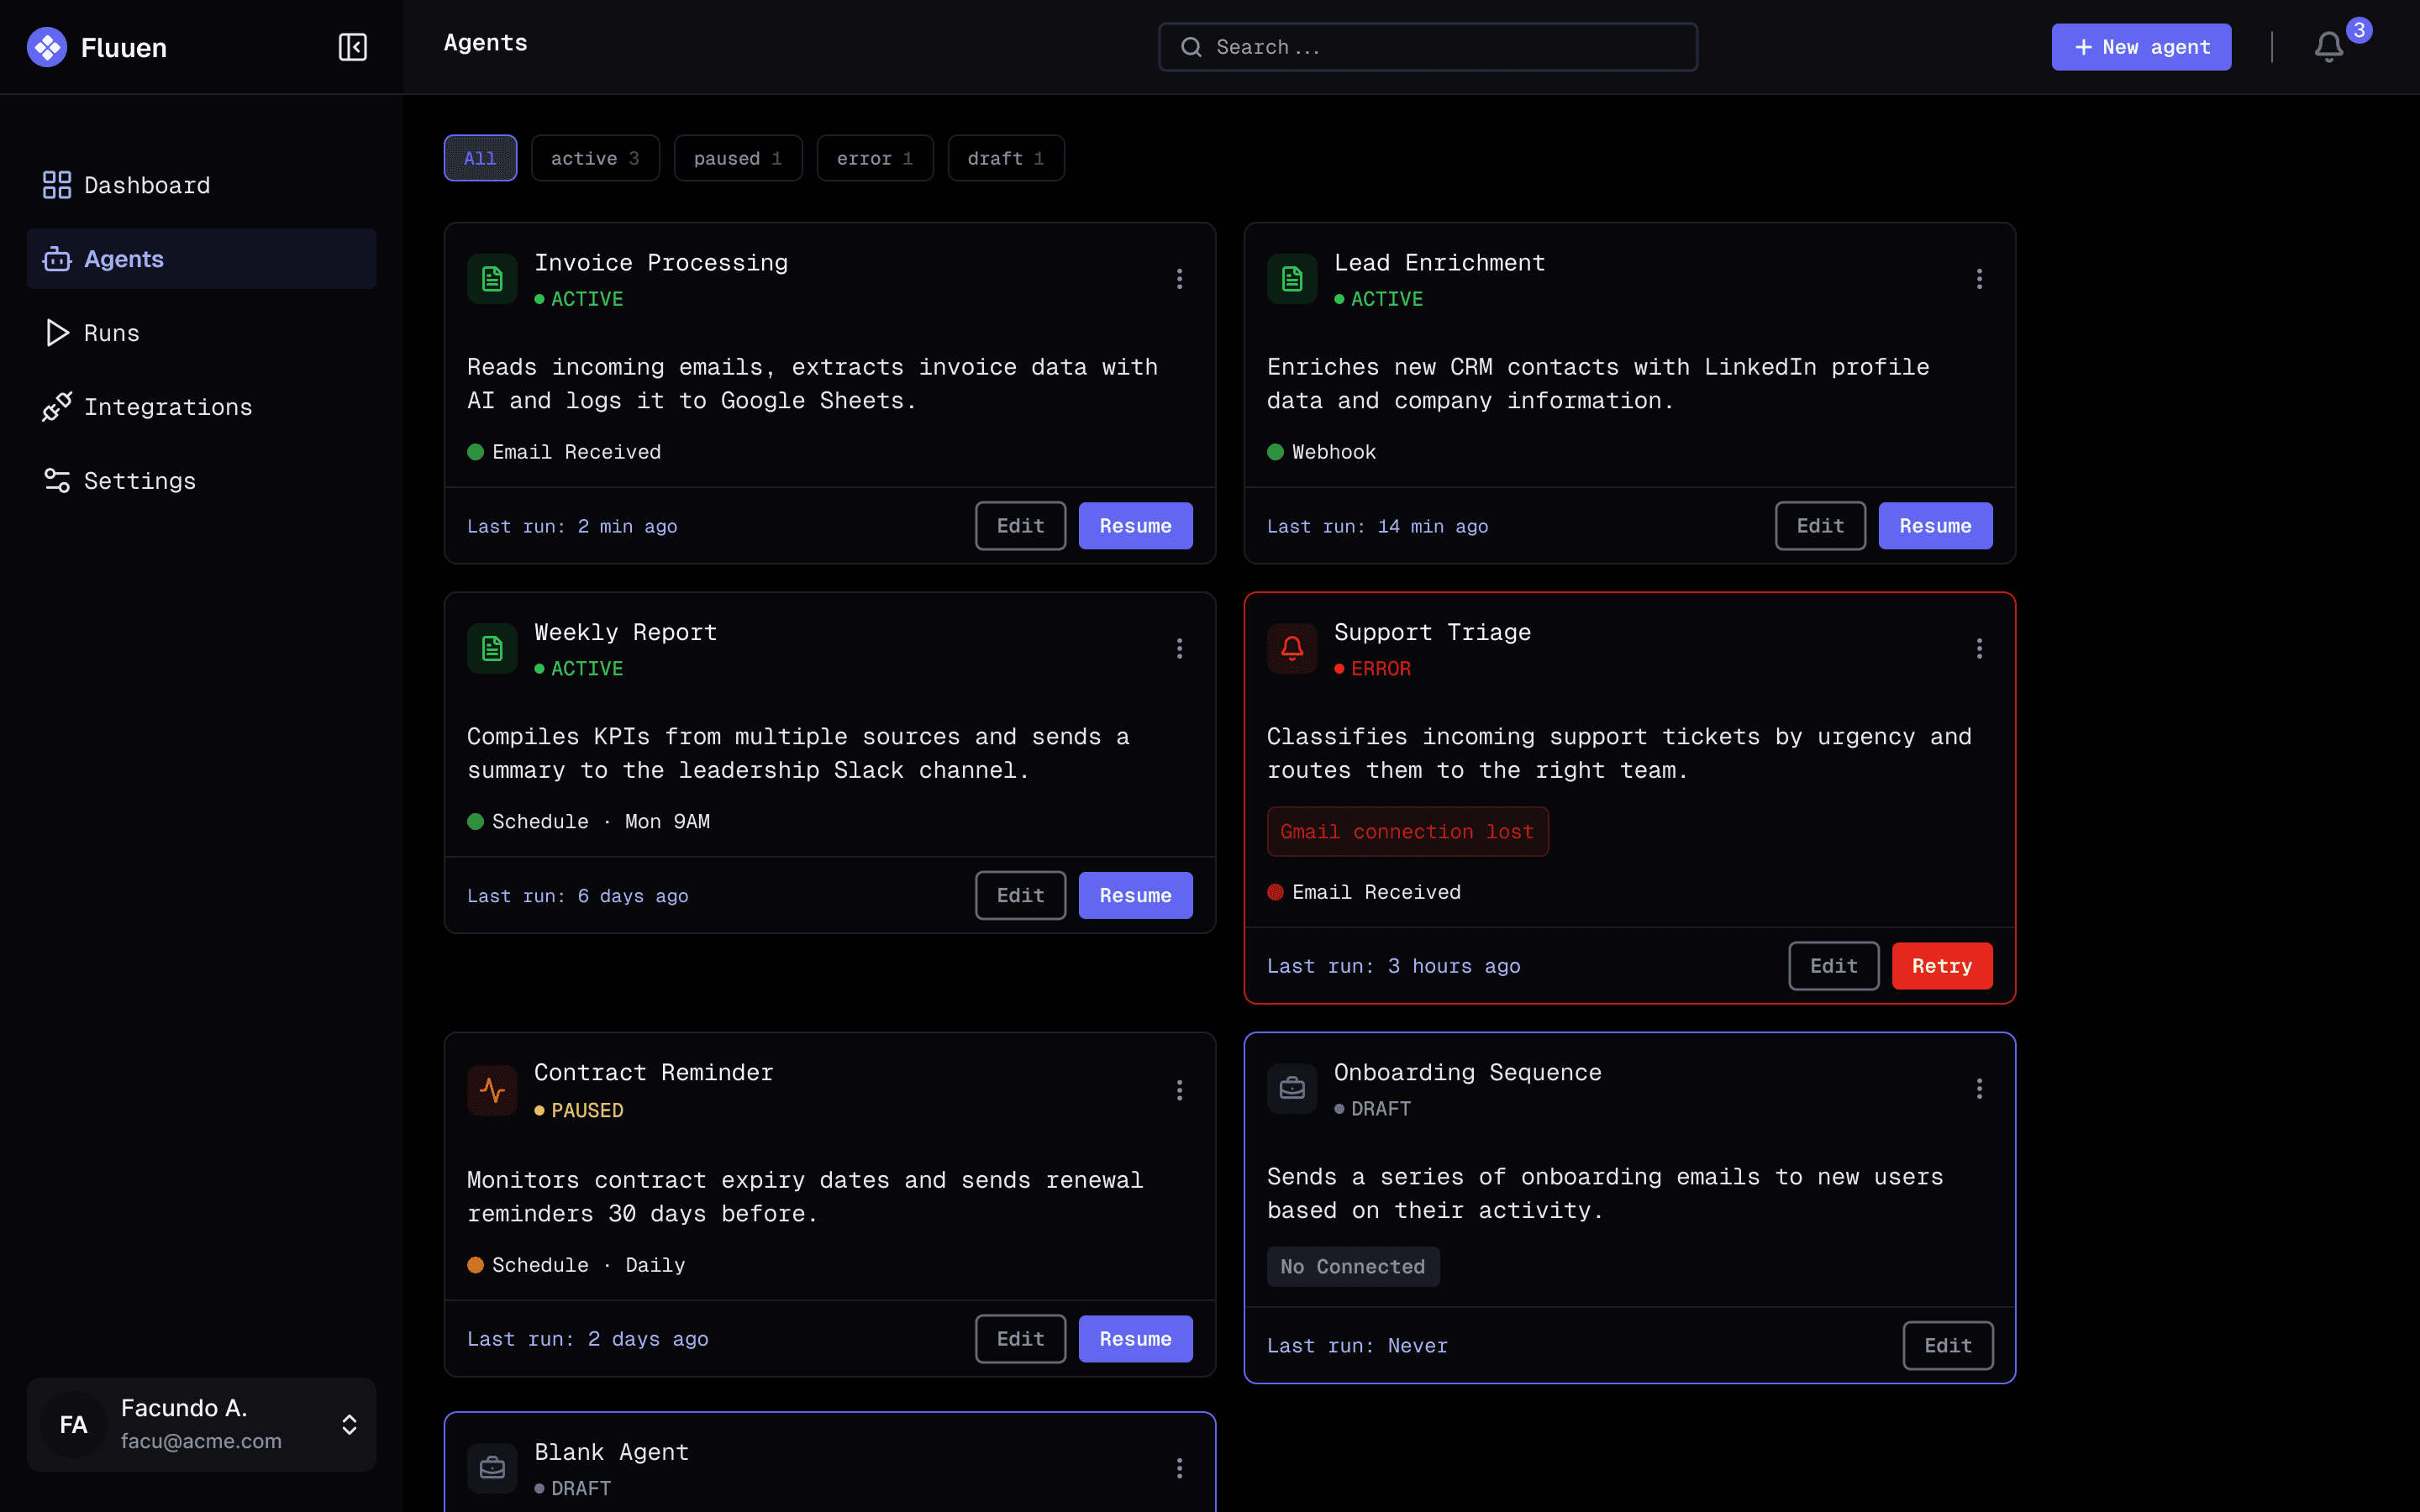Open Weekly Report more options menu
2420x1512 pixels.
click(1180, 649)
